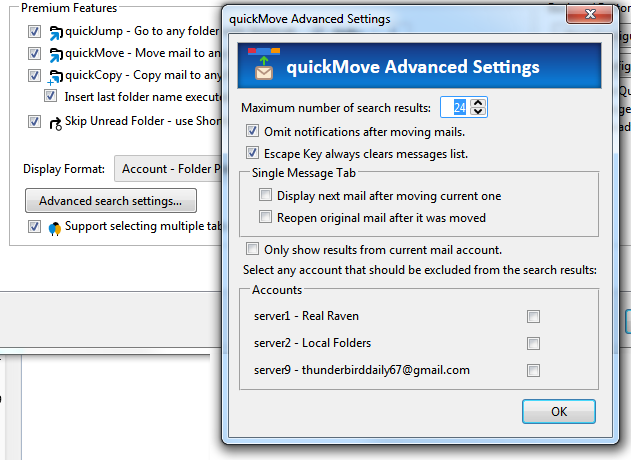Disable Omit notifications after moving mails
The image size is (631, 460).
click(x=253, y=131)
